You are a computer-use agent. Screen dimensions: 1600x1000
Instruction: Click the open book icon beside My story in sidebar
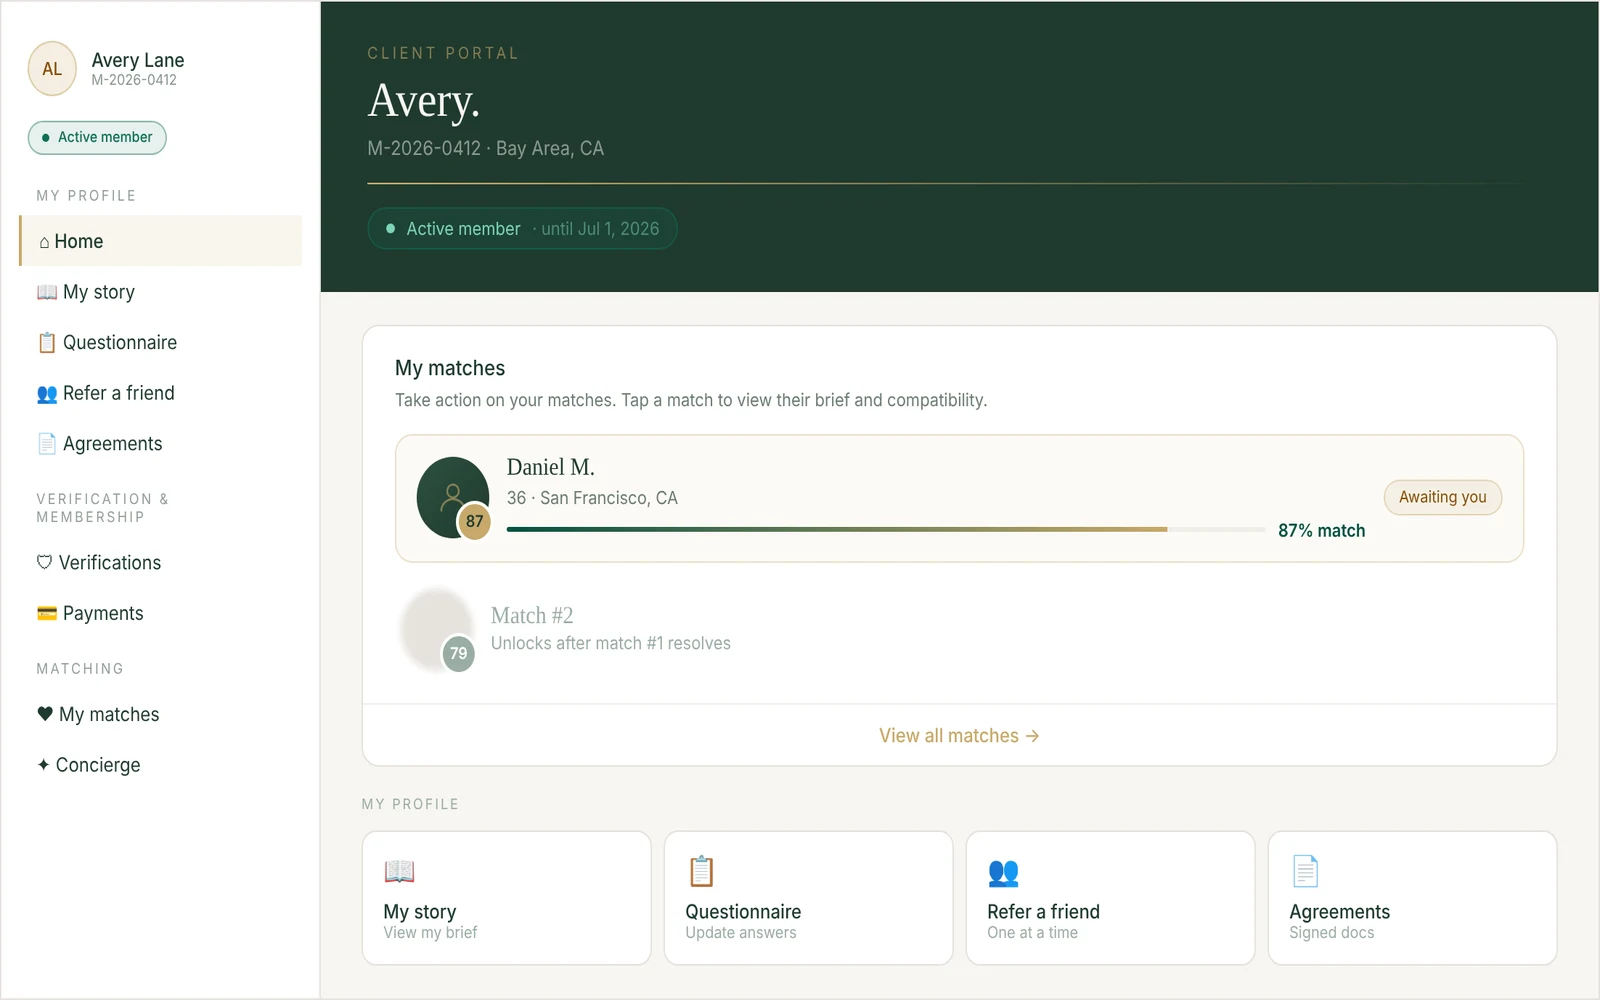click(47, 292)
